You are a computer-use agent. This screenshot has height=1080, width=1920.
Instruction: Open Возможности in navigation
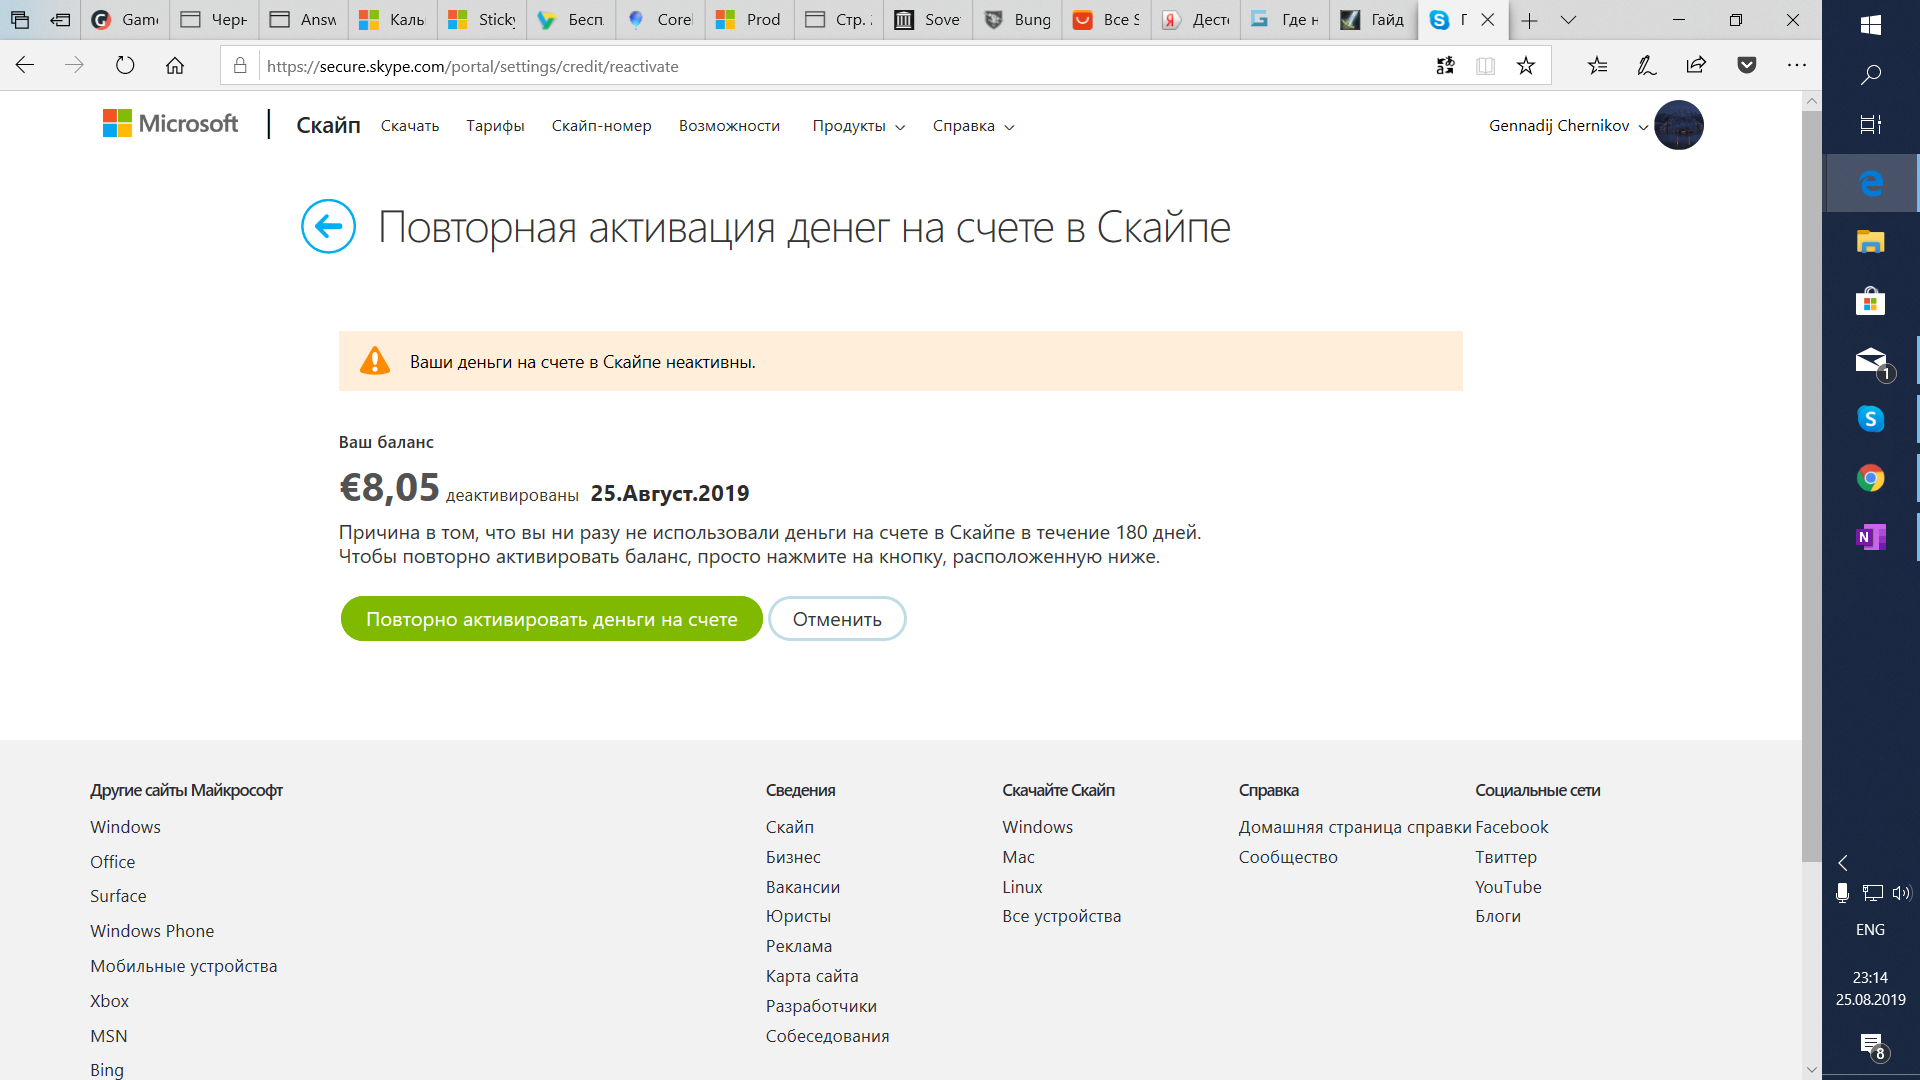(729, 126)
